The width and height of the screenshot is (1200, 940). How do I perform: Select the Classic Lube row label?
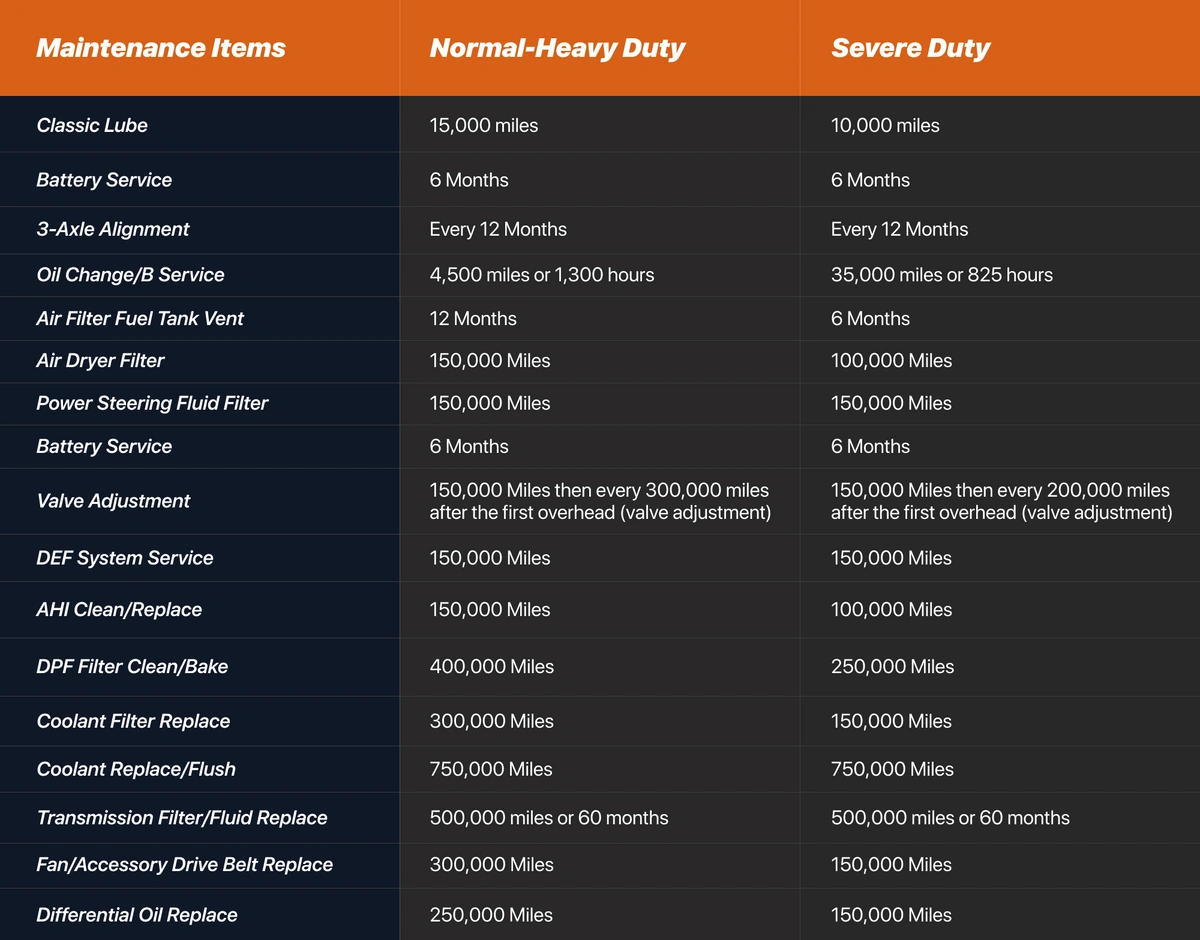pyautogui.click(x=92, y=125)
